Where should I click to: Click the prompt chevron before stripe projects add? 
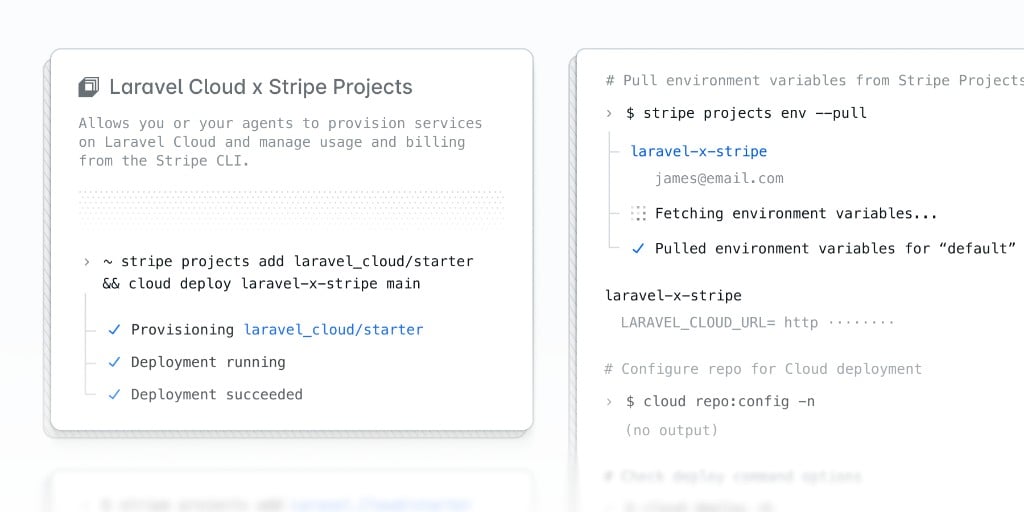pos(86,262)
